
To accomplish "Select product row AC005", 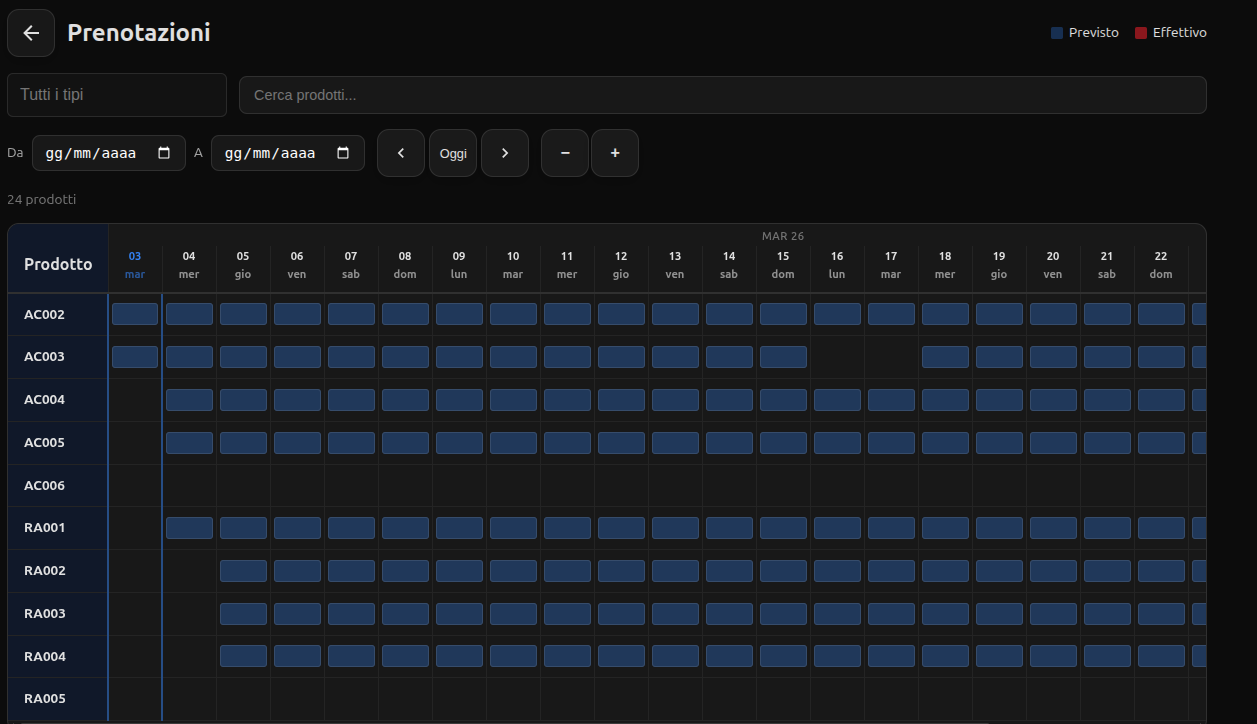I will [58, 443].
